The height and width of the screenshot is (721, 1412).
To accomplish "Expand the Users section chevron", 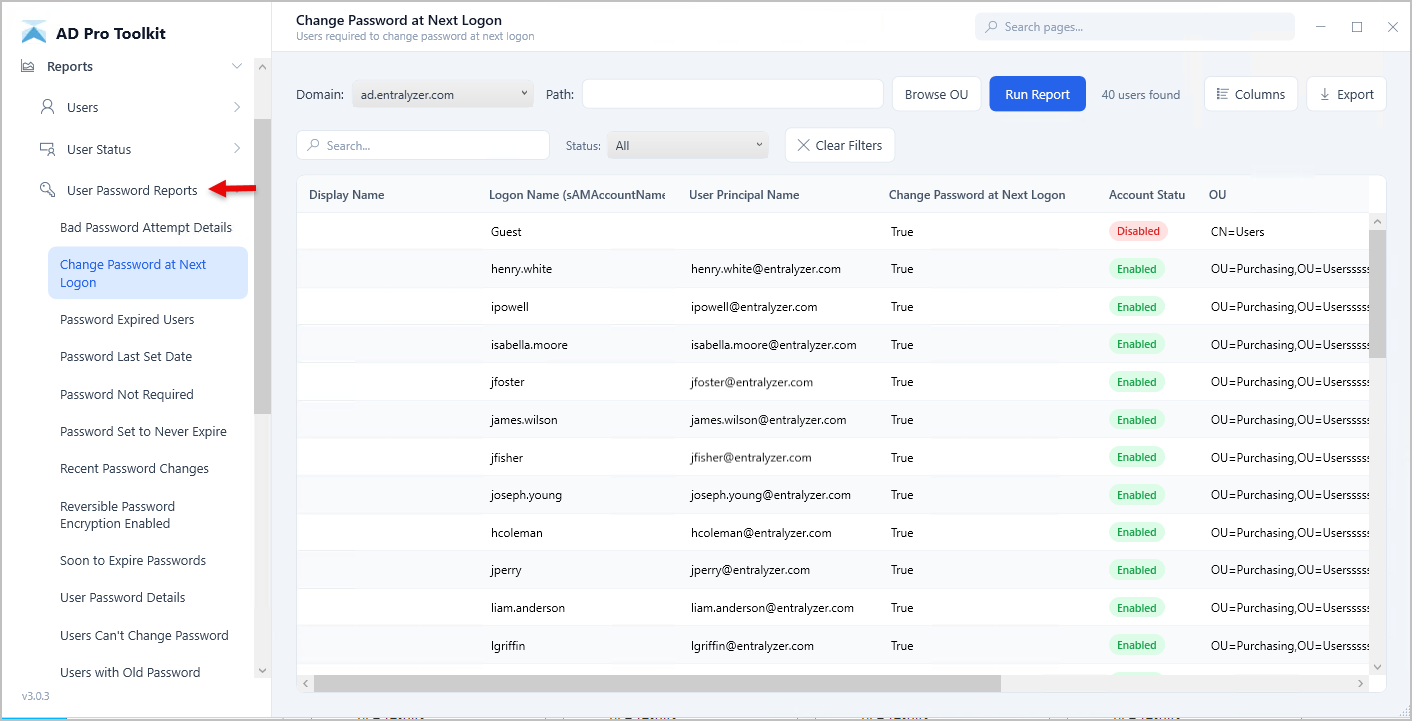I will [238, 107].
